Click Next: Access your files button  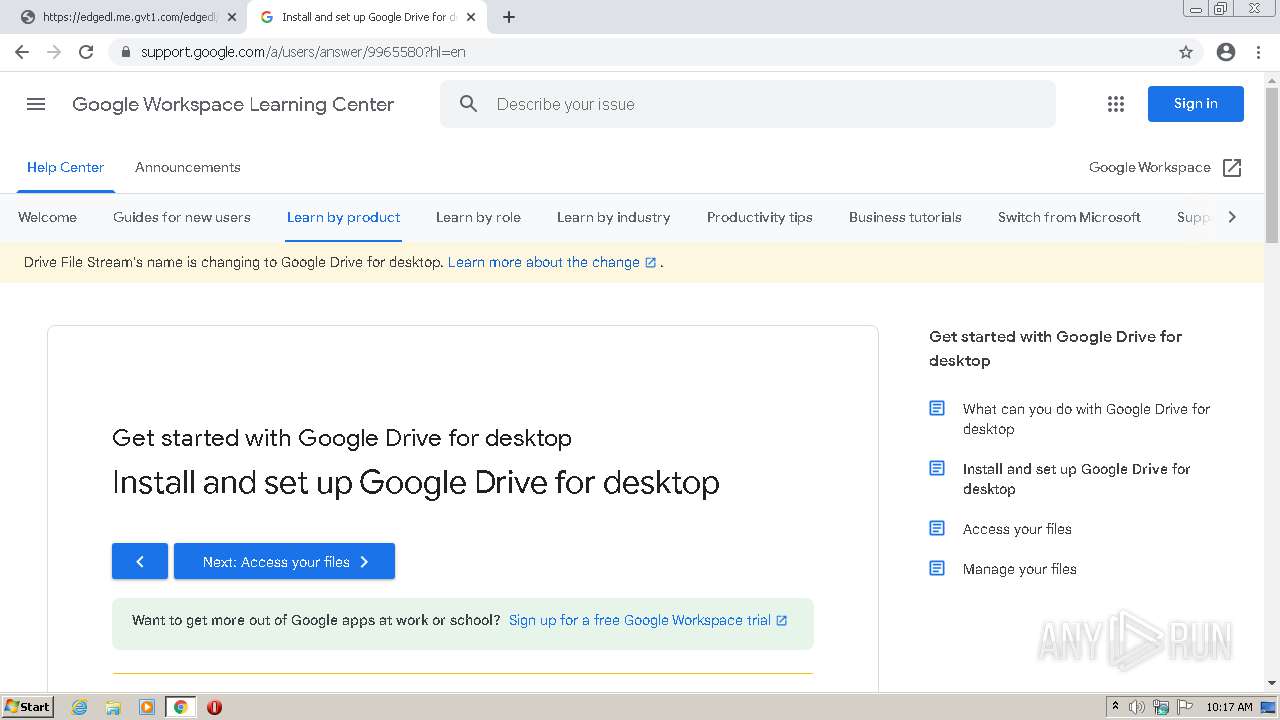284,561
